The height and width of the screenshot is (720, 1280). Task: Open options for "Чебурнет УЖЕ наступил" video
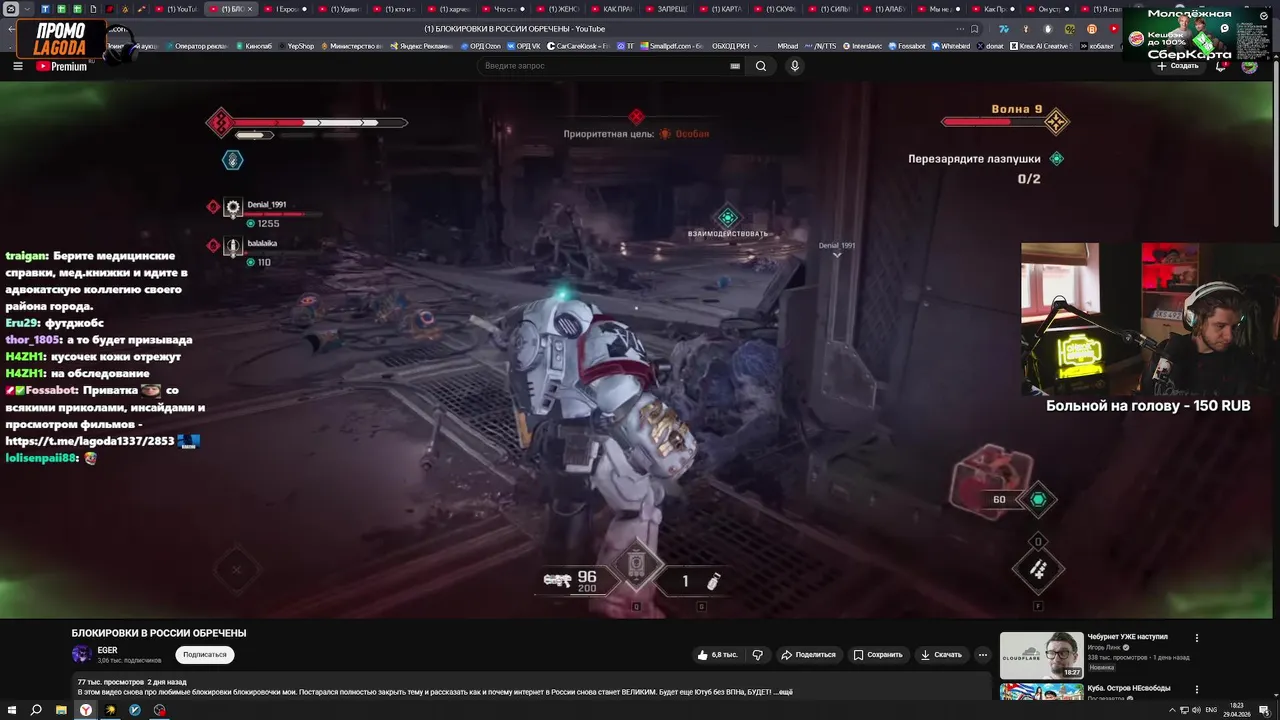1196,638
